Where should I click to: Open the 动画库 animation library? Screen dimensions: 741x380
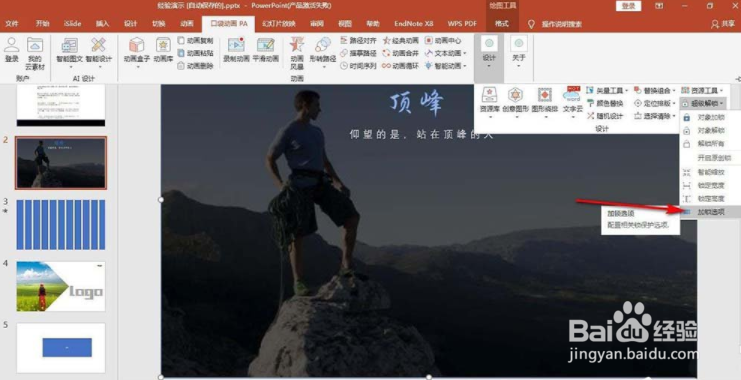click(x=163, y=51)
